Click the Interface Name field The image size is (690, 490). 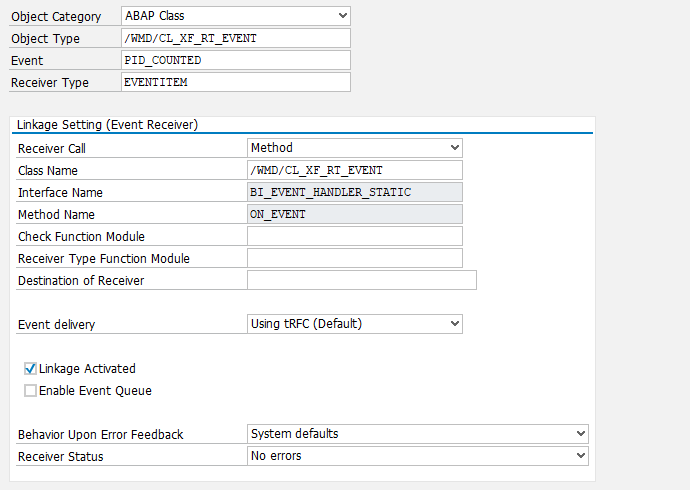click(x=355, y=192)
